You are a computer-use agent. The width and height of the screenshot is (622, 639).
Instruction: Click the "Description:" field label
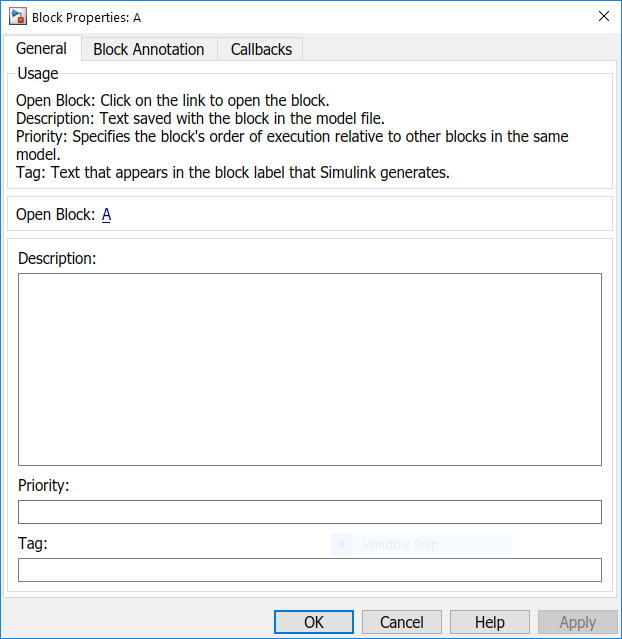pyautogui.click(x=57, y=258)
